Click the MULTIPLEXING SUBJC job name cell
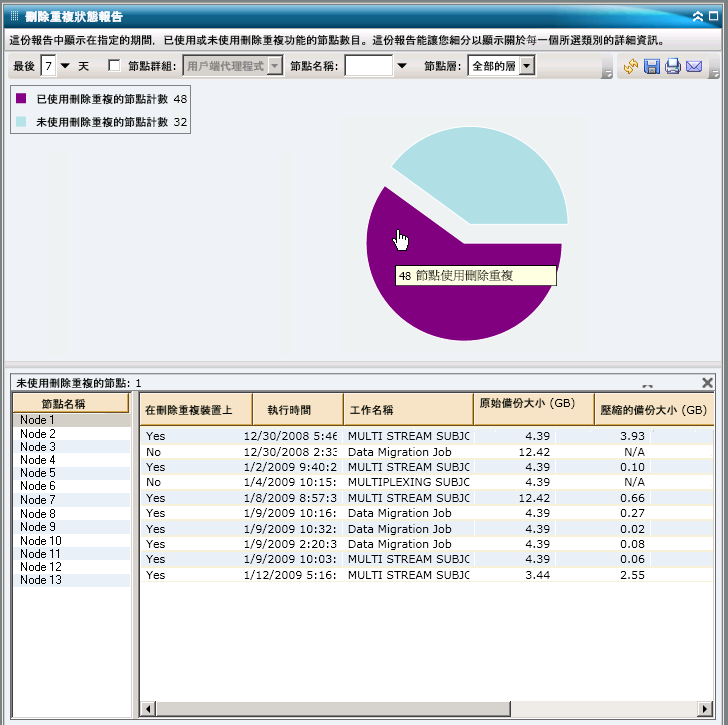Viewport: 728px width, 725px height. [409, 482]
